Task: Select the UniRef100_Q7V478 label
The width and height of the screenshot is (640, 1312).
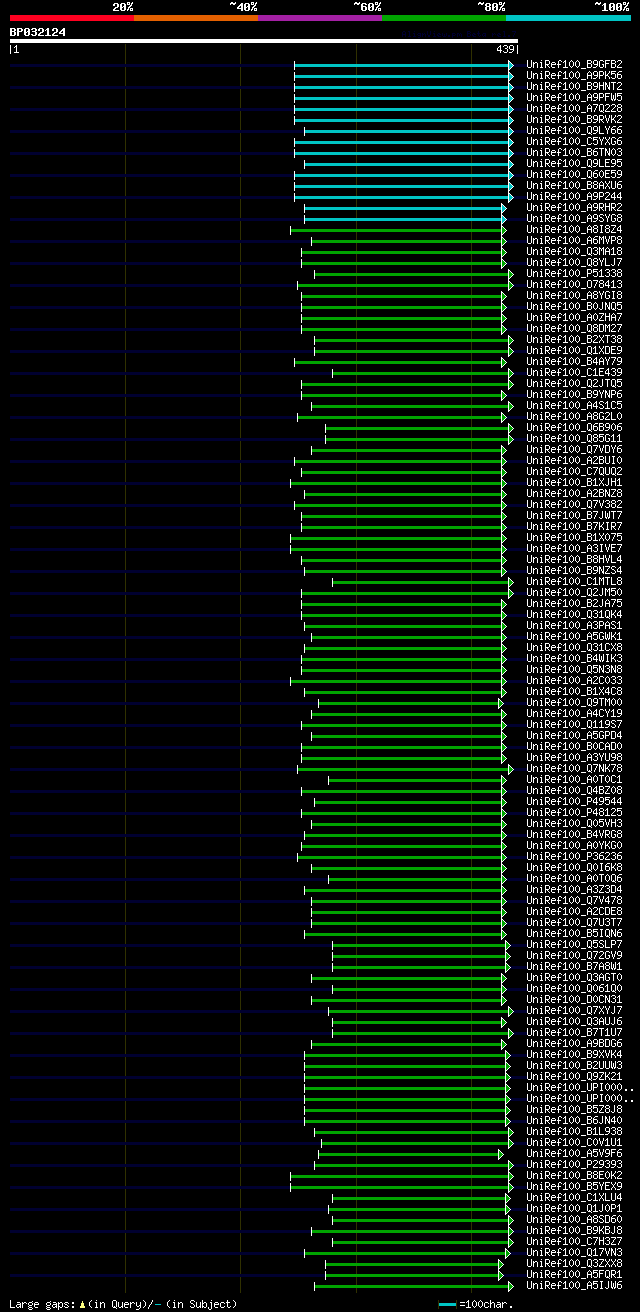Action: point(574,901)
